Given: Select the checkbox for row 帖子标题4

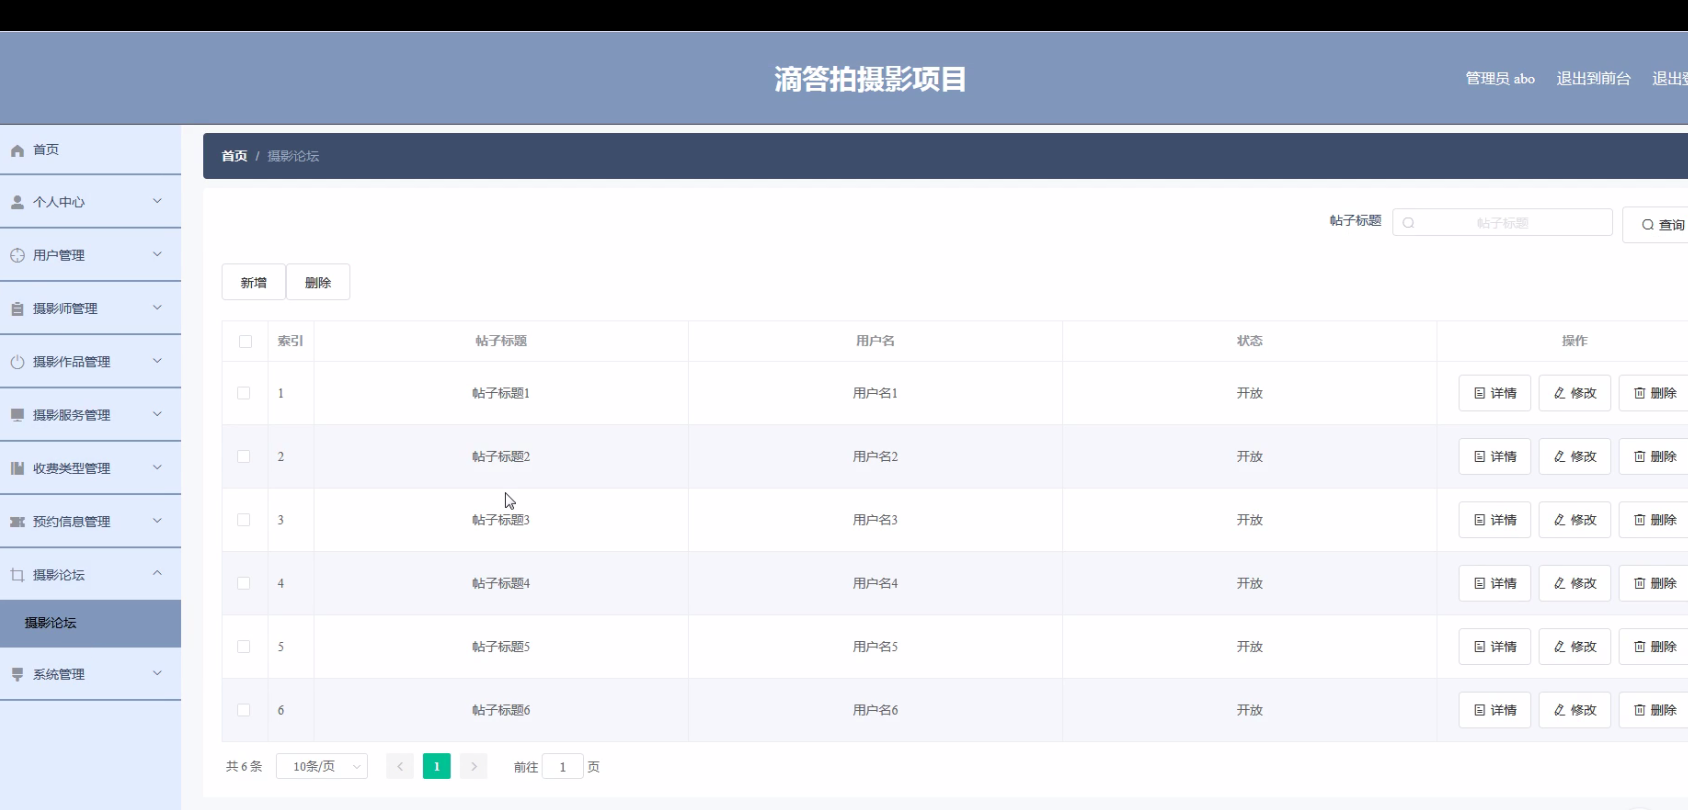Looking at the screenshot, I should pyautogui.click(x=244, y=583).
